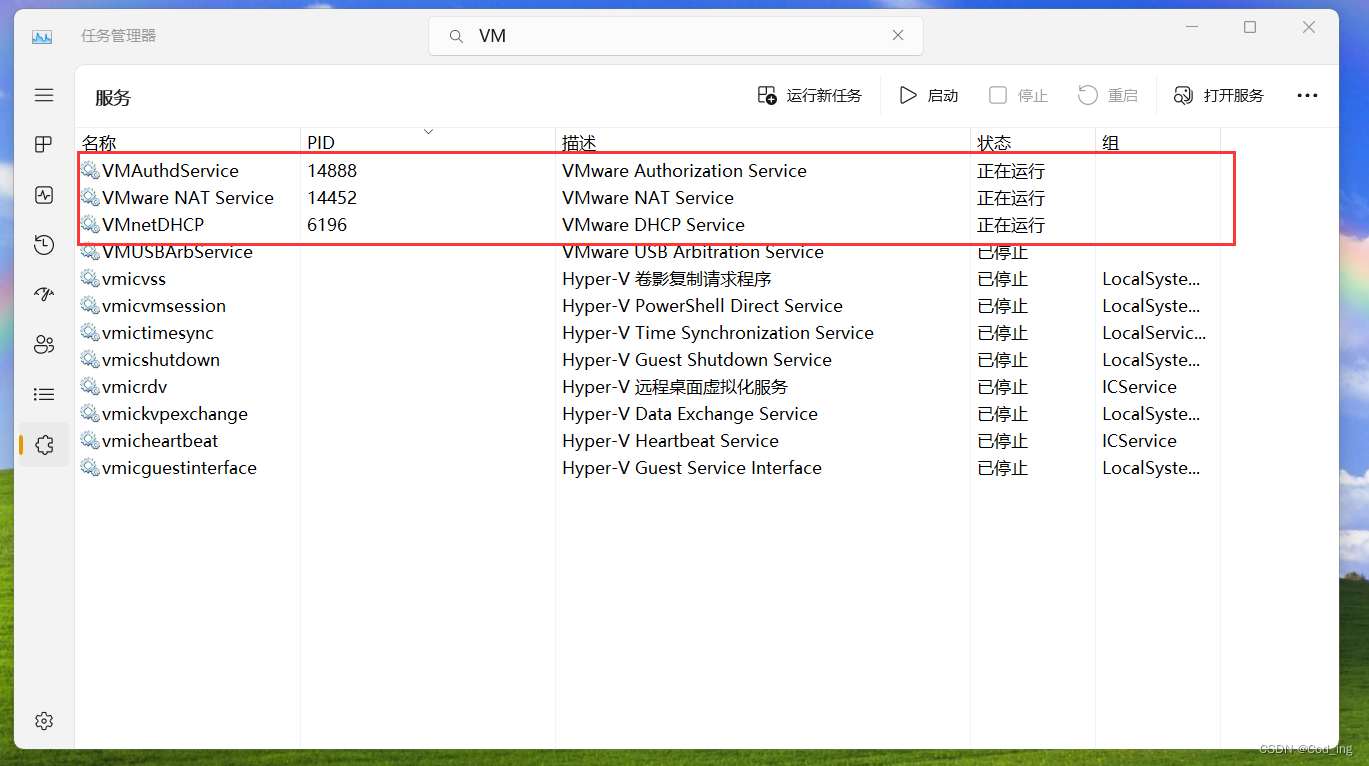The height and width of the screenshot is (766, 1369).
Task: Sort by the PID column header
Action: pyautogui.click(x=428, y=143)
